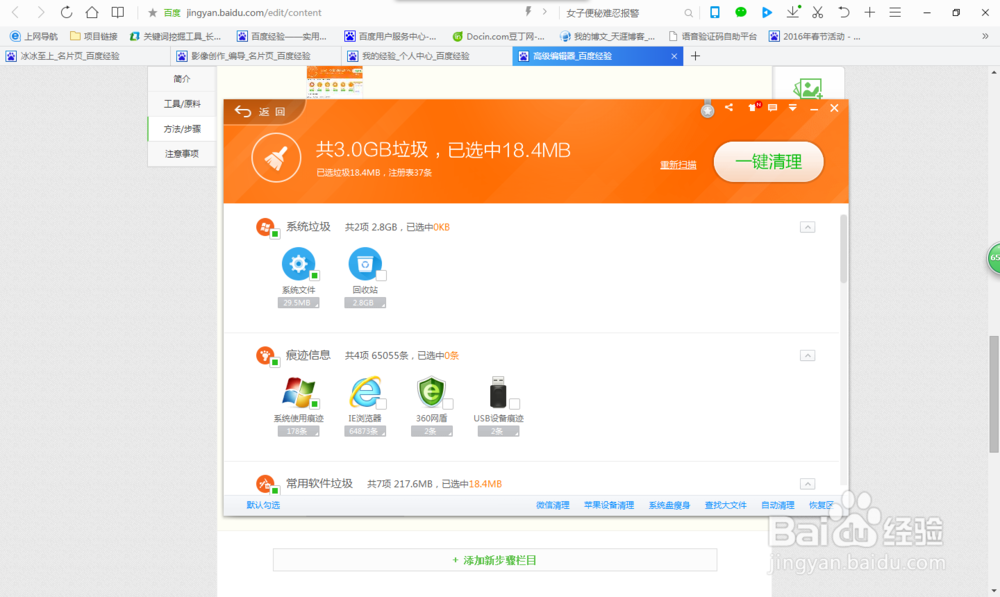Click the 返回 back arrow in the cleaner
The width and height of the screenshot is (1000, 597).
pyautogui.click(x=243, y=112)
